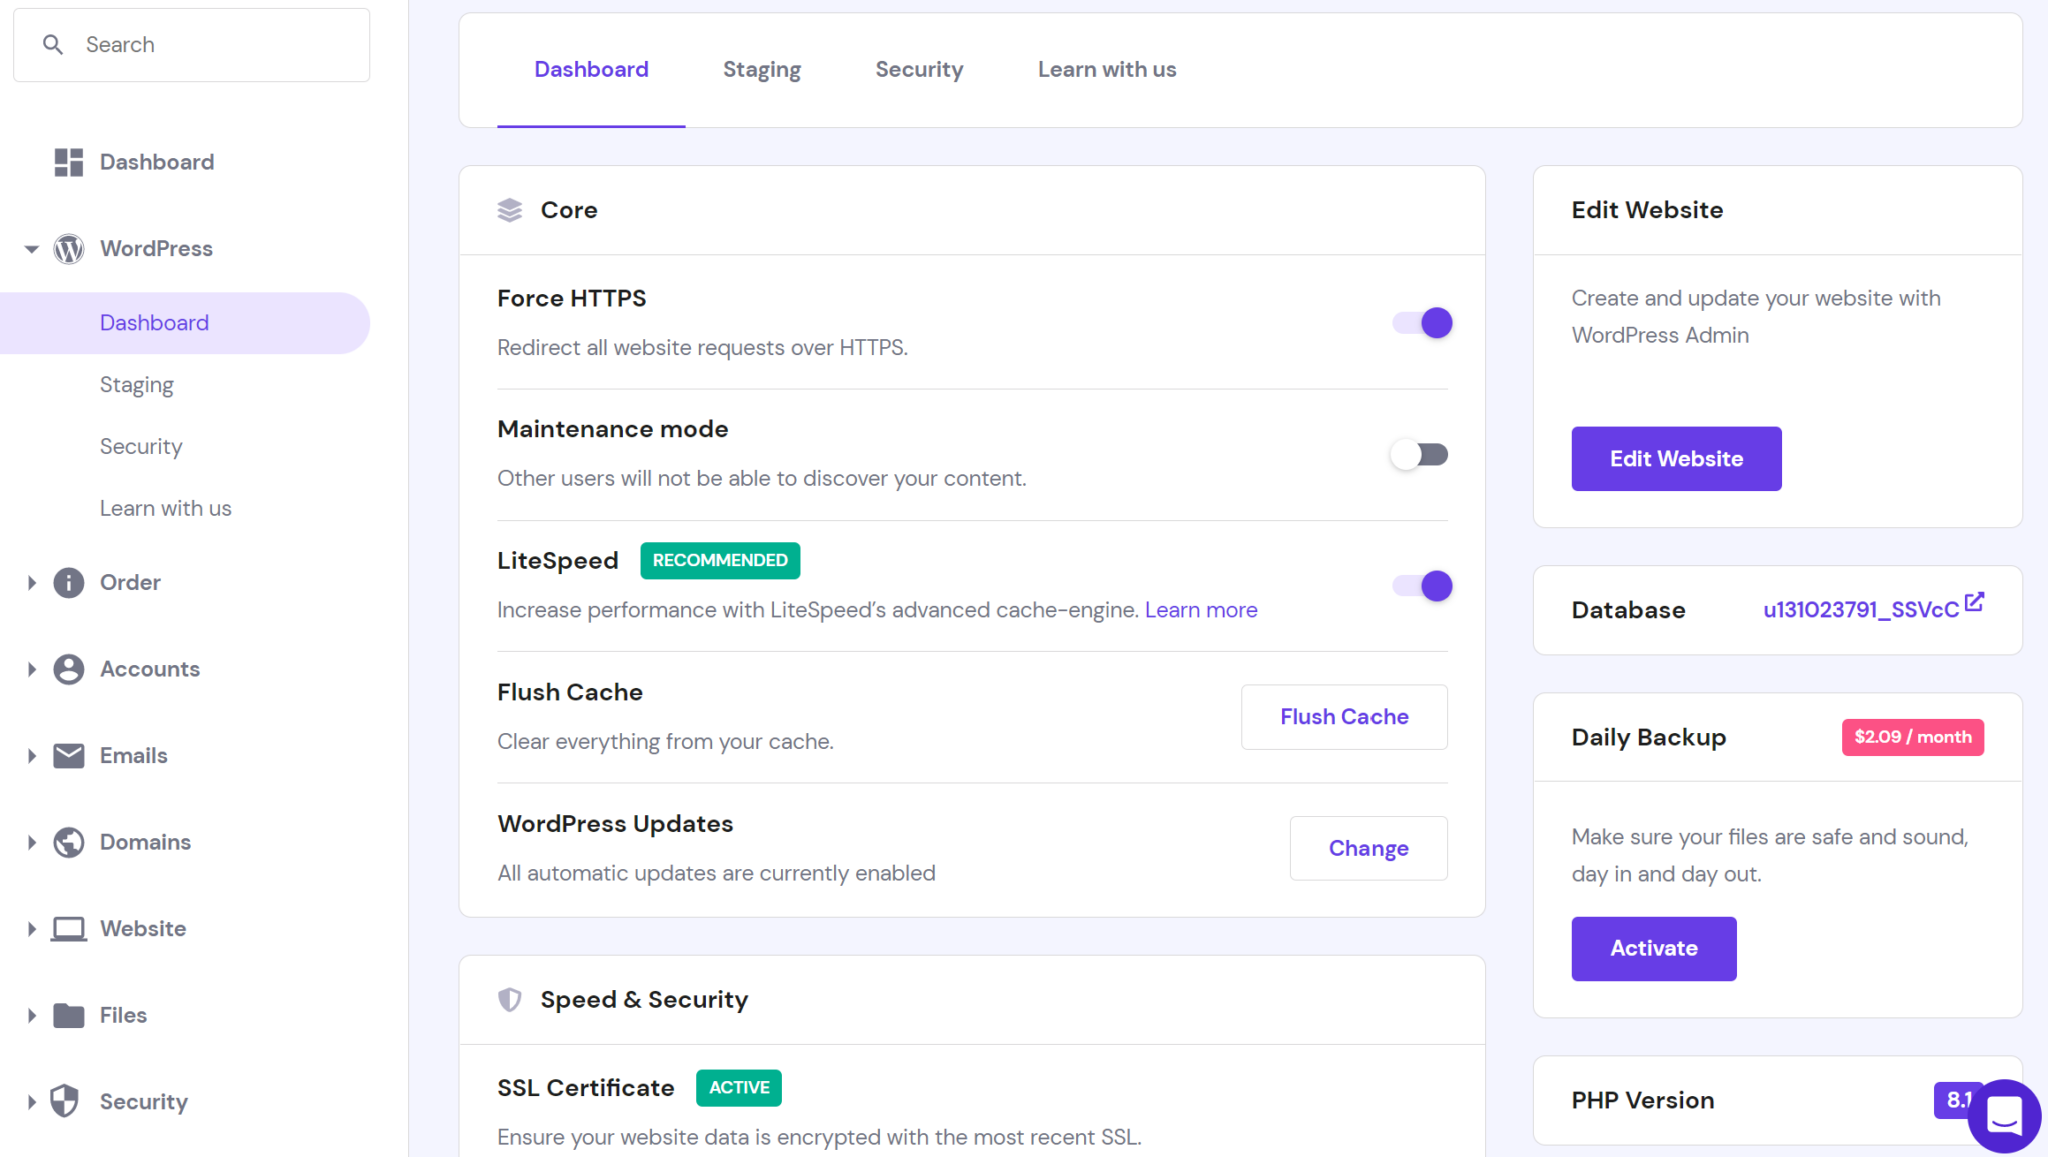Click the Security shield icon in sidebar
This screenshot has width=2048, height=1157.
tap(65, 1101)
